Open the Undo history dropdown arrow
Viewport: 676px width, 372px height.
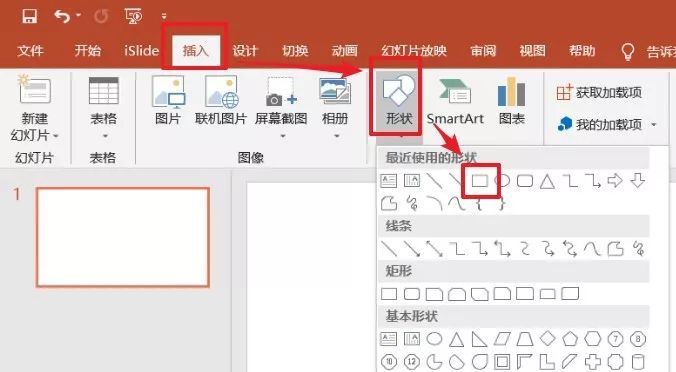pyautogui.click(x=78, y=15)
